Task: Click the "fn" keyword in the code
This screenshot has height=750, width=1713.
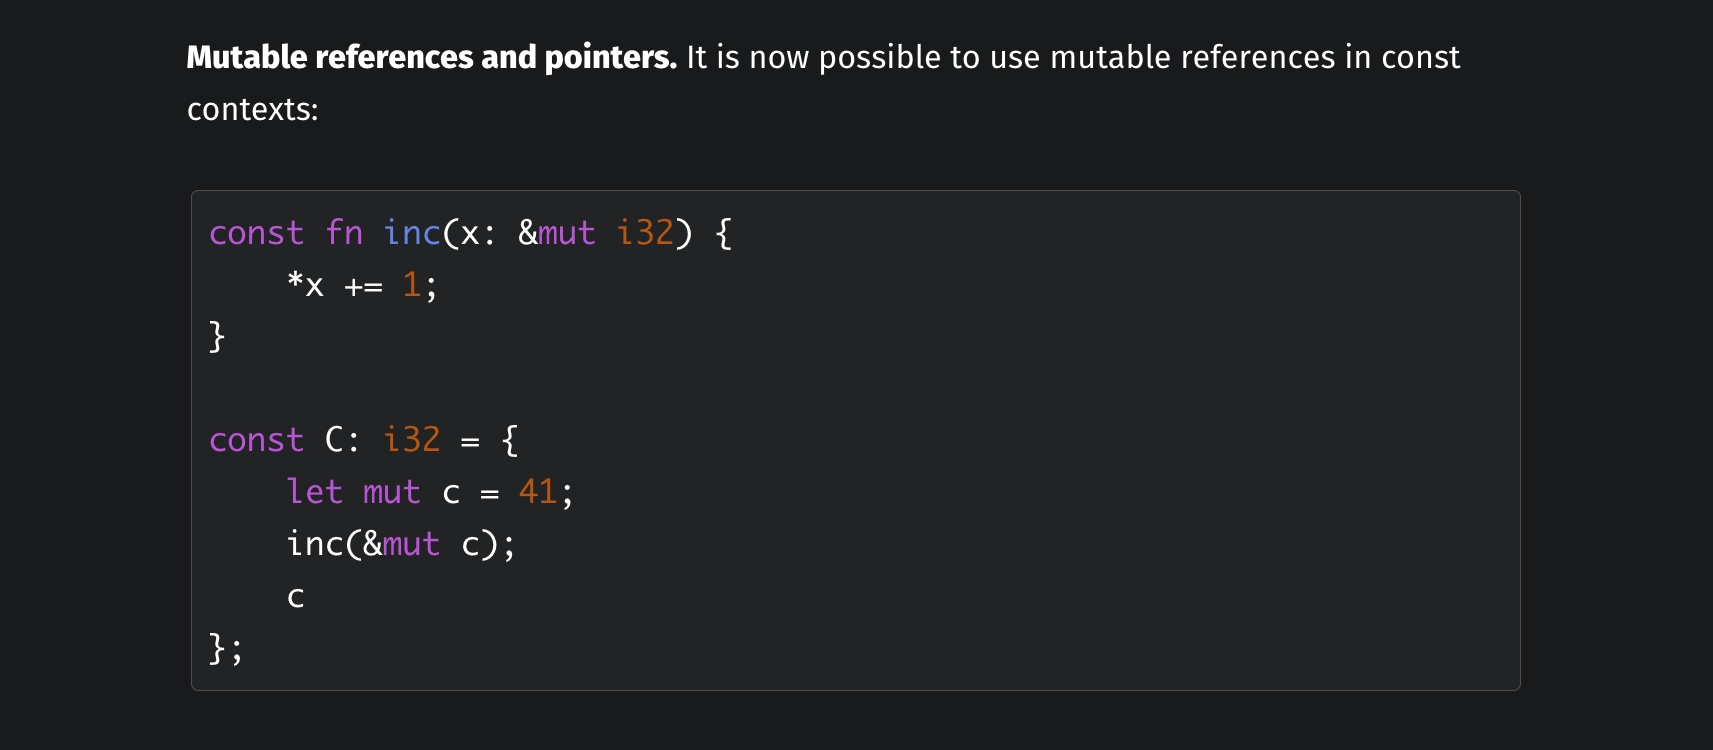Action: (344, 233)
